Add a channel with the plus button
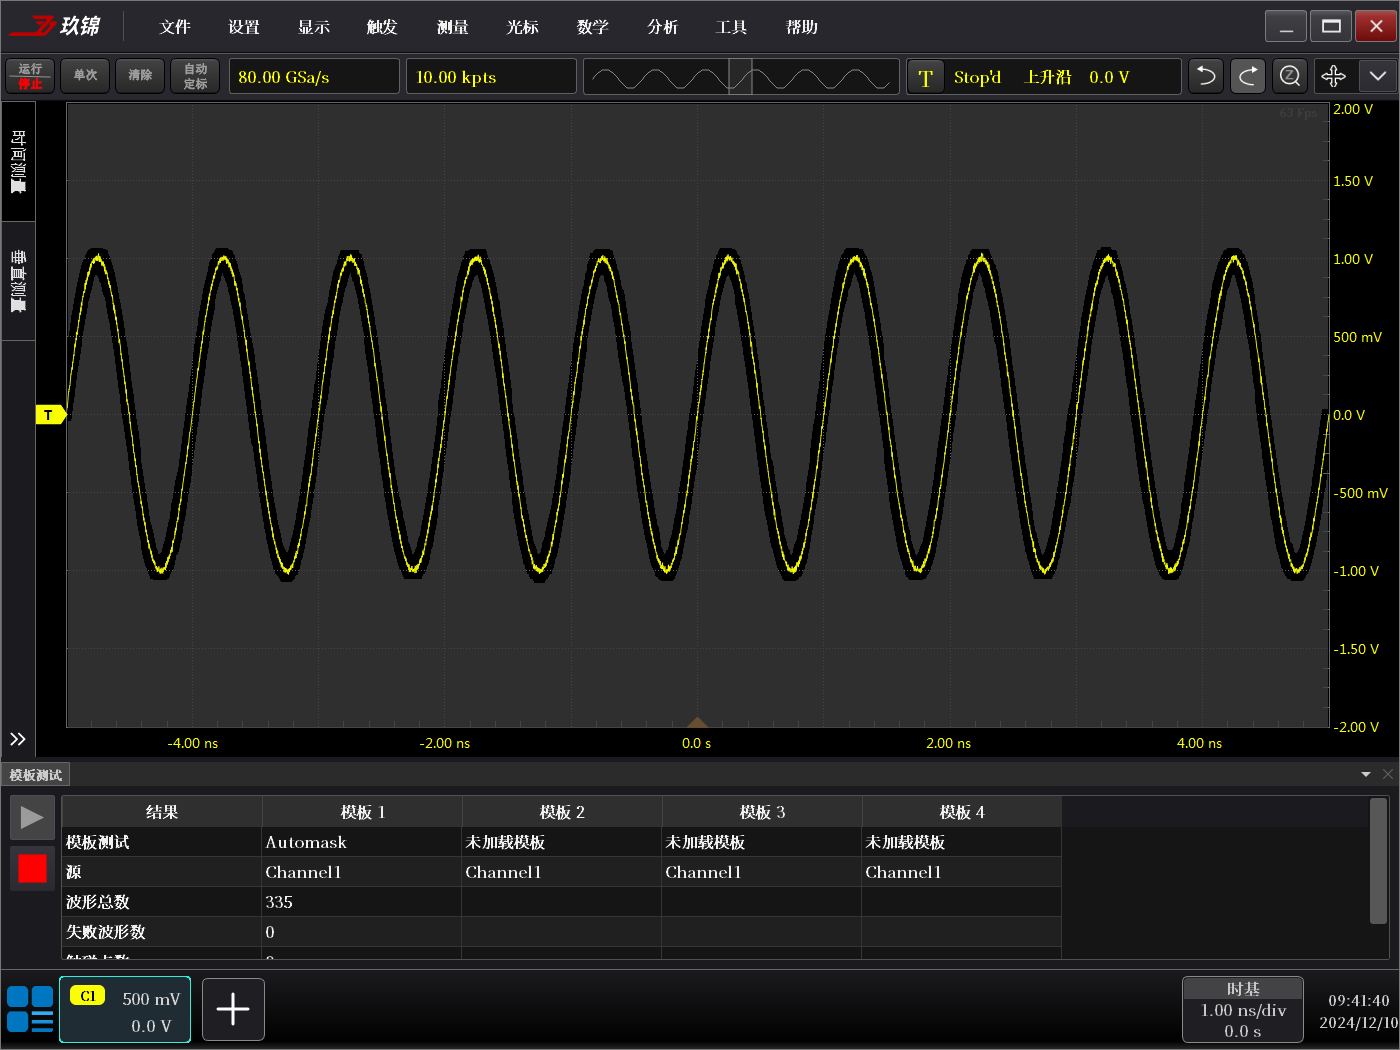The height and width of the screenshot is (1050, 1400). tap(233, 1010)
